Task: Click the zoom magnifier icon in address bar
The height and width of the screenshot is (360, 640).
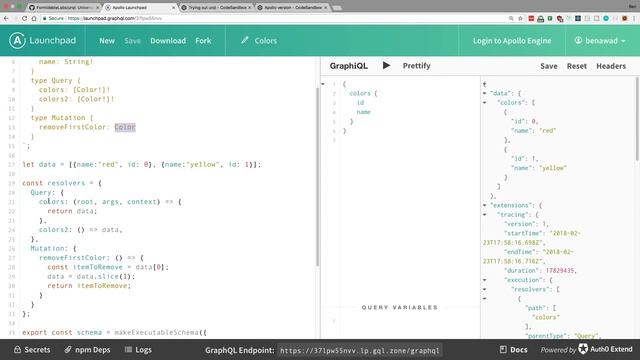Action: point(511,18)
